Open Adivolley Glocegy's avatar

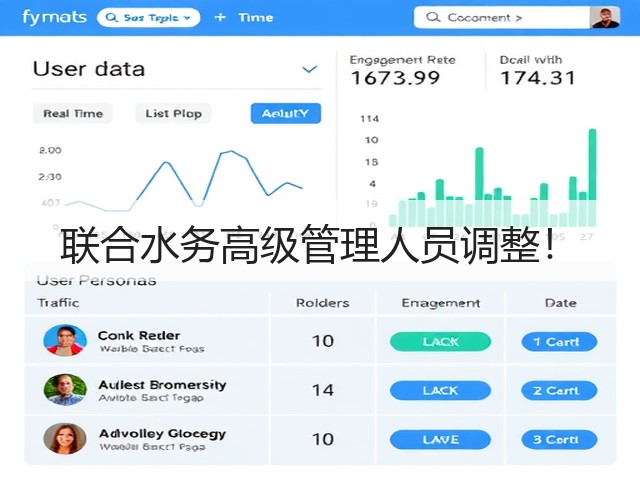click(65, 439)
